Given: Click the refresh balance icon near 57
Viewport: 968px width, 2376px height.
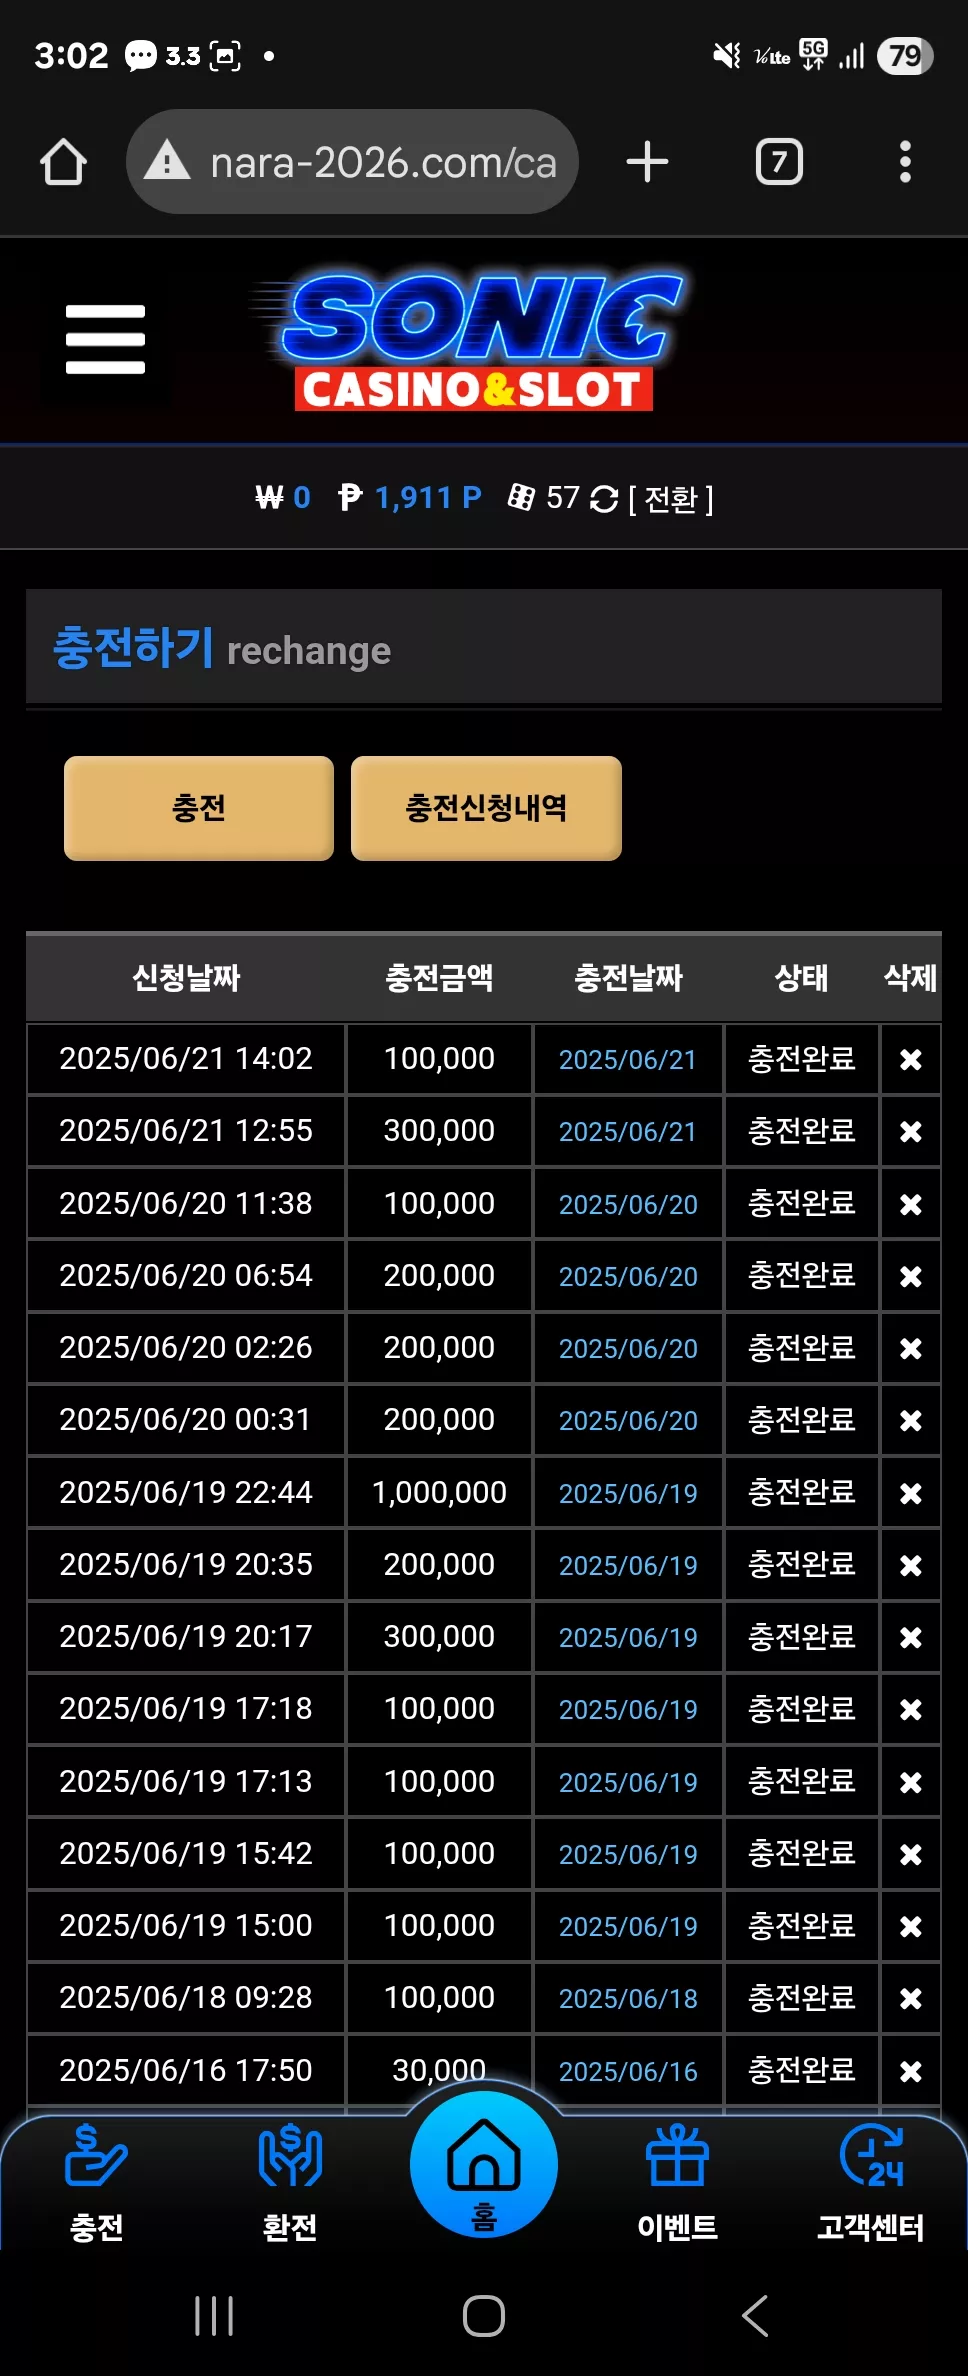Looking at the screenshot, I should coord(604,498).
